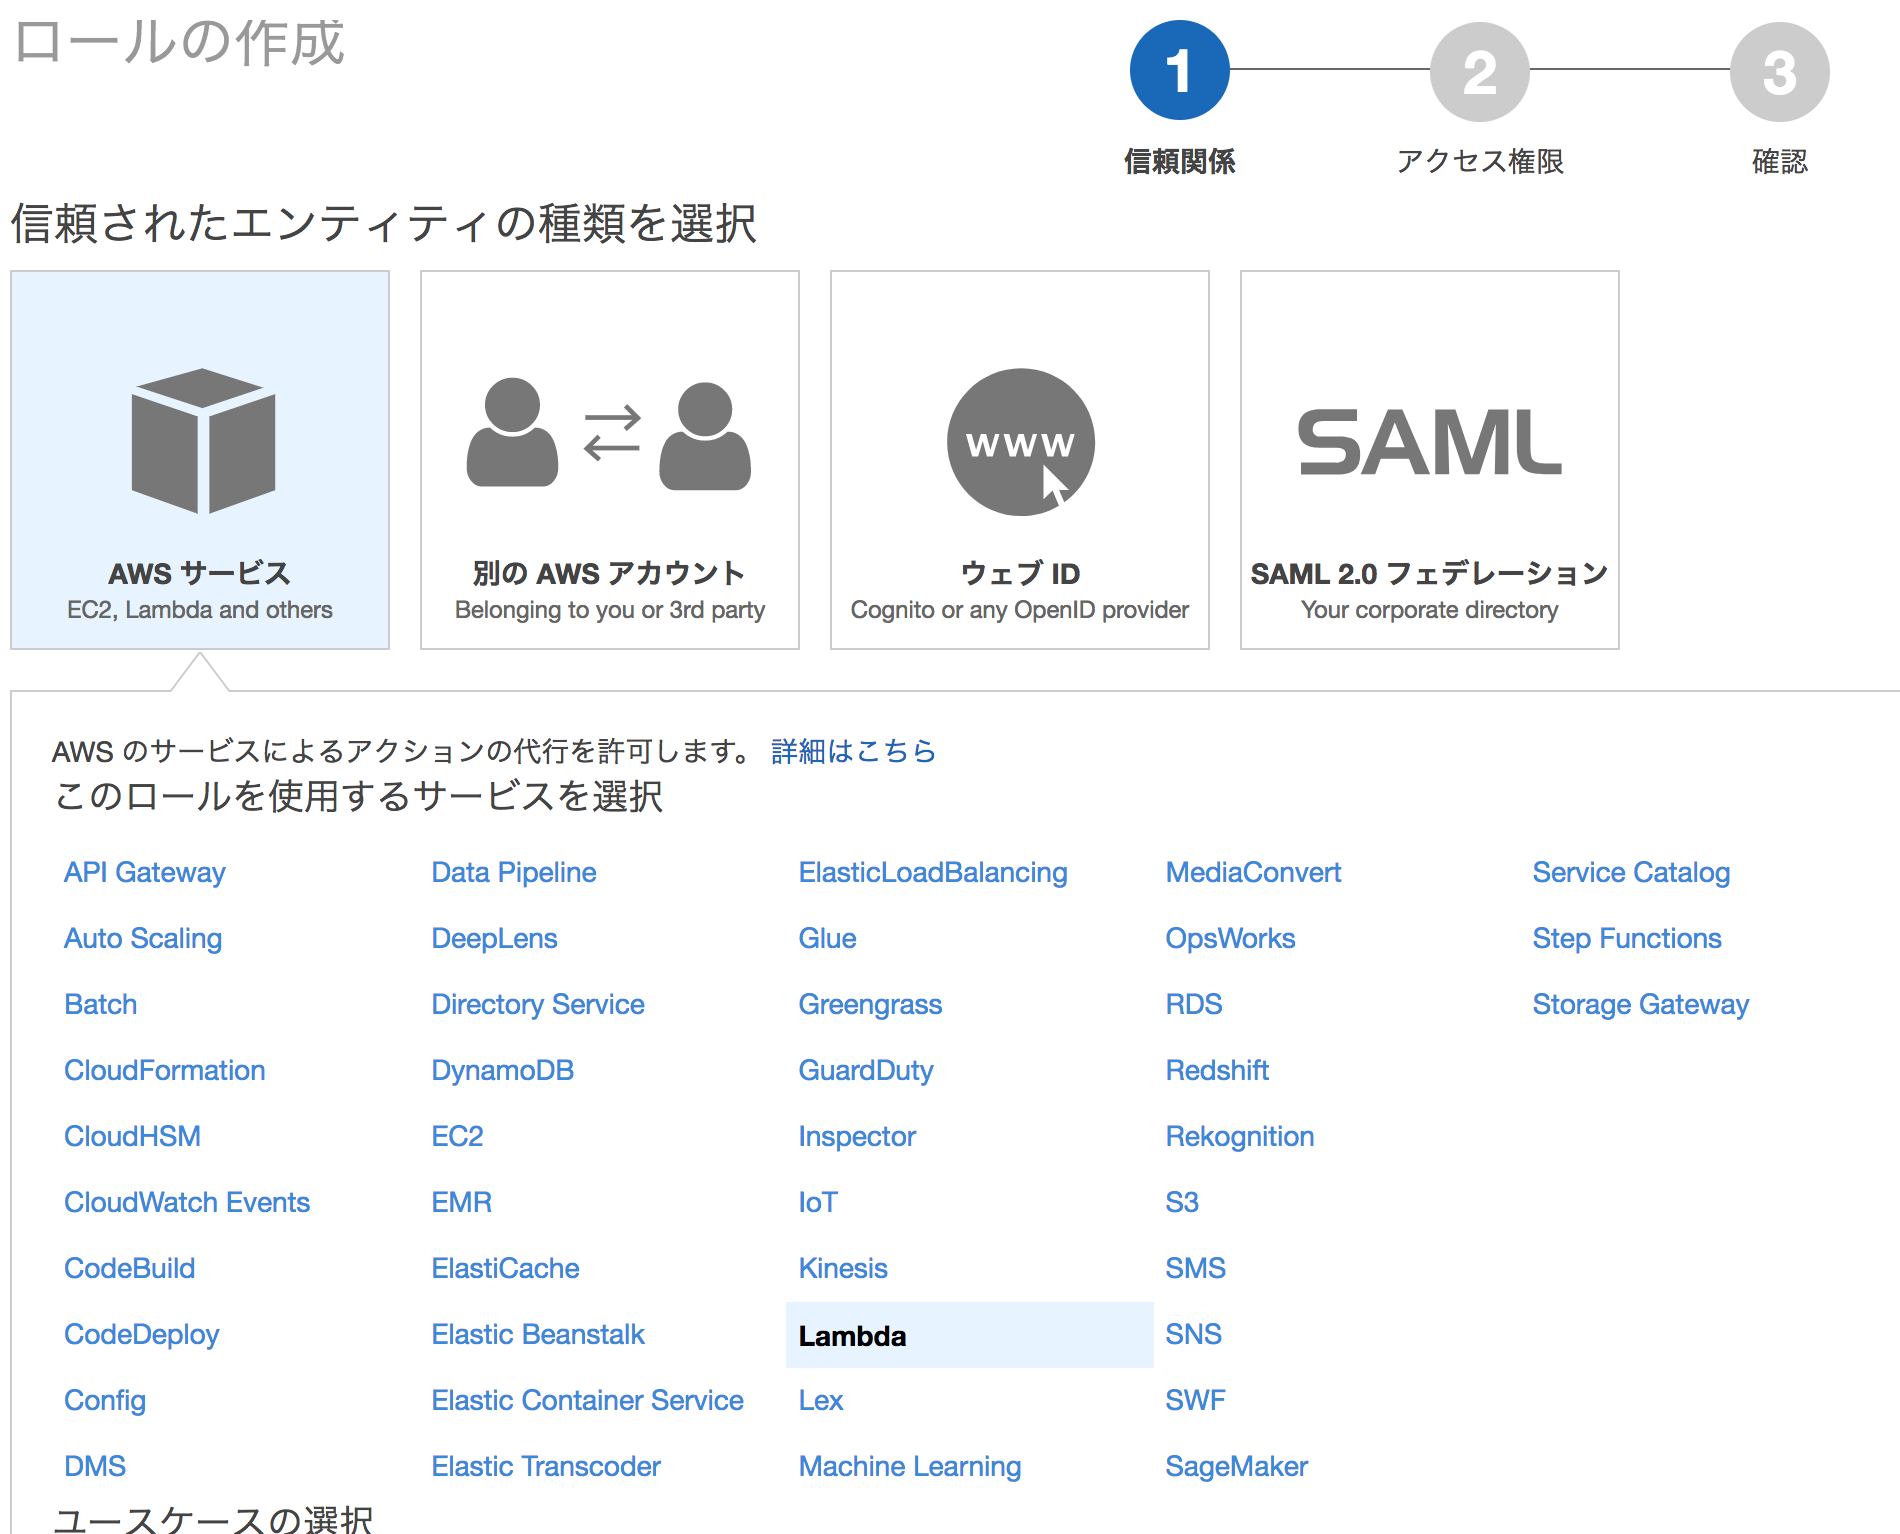Image resolution: width=1900 pixels, height=1534 pixels.
Task: Pick CodeBuild service
Action: (130, 1268)
